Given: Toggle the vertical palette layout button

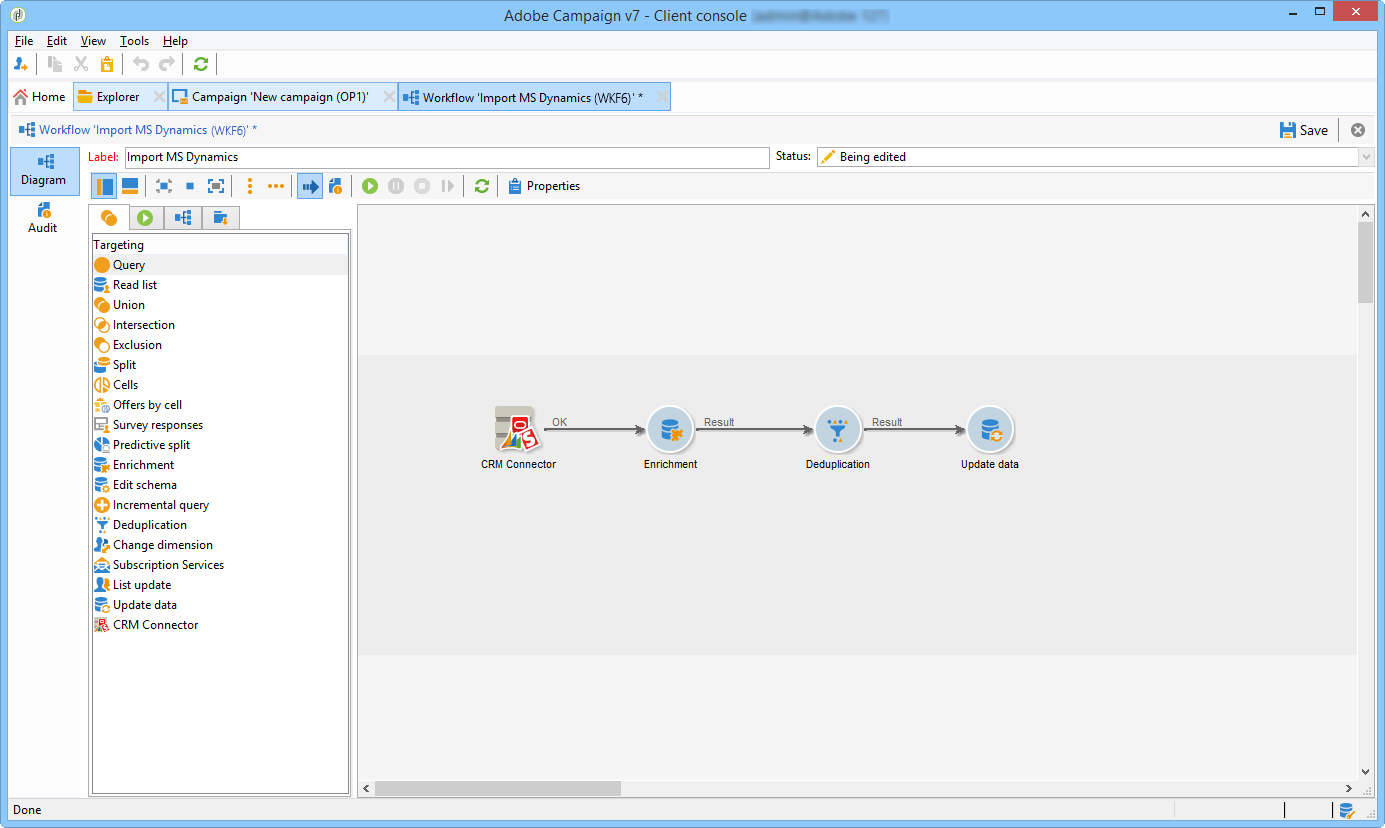Looking at the screenshot, I should click(104, 186).
